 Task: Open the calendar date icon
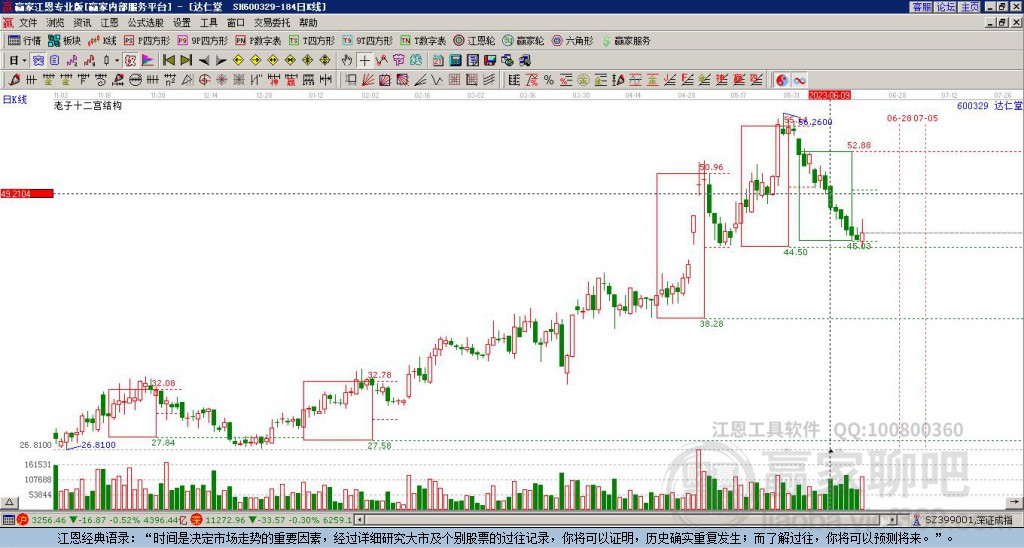coord(438,60)
